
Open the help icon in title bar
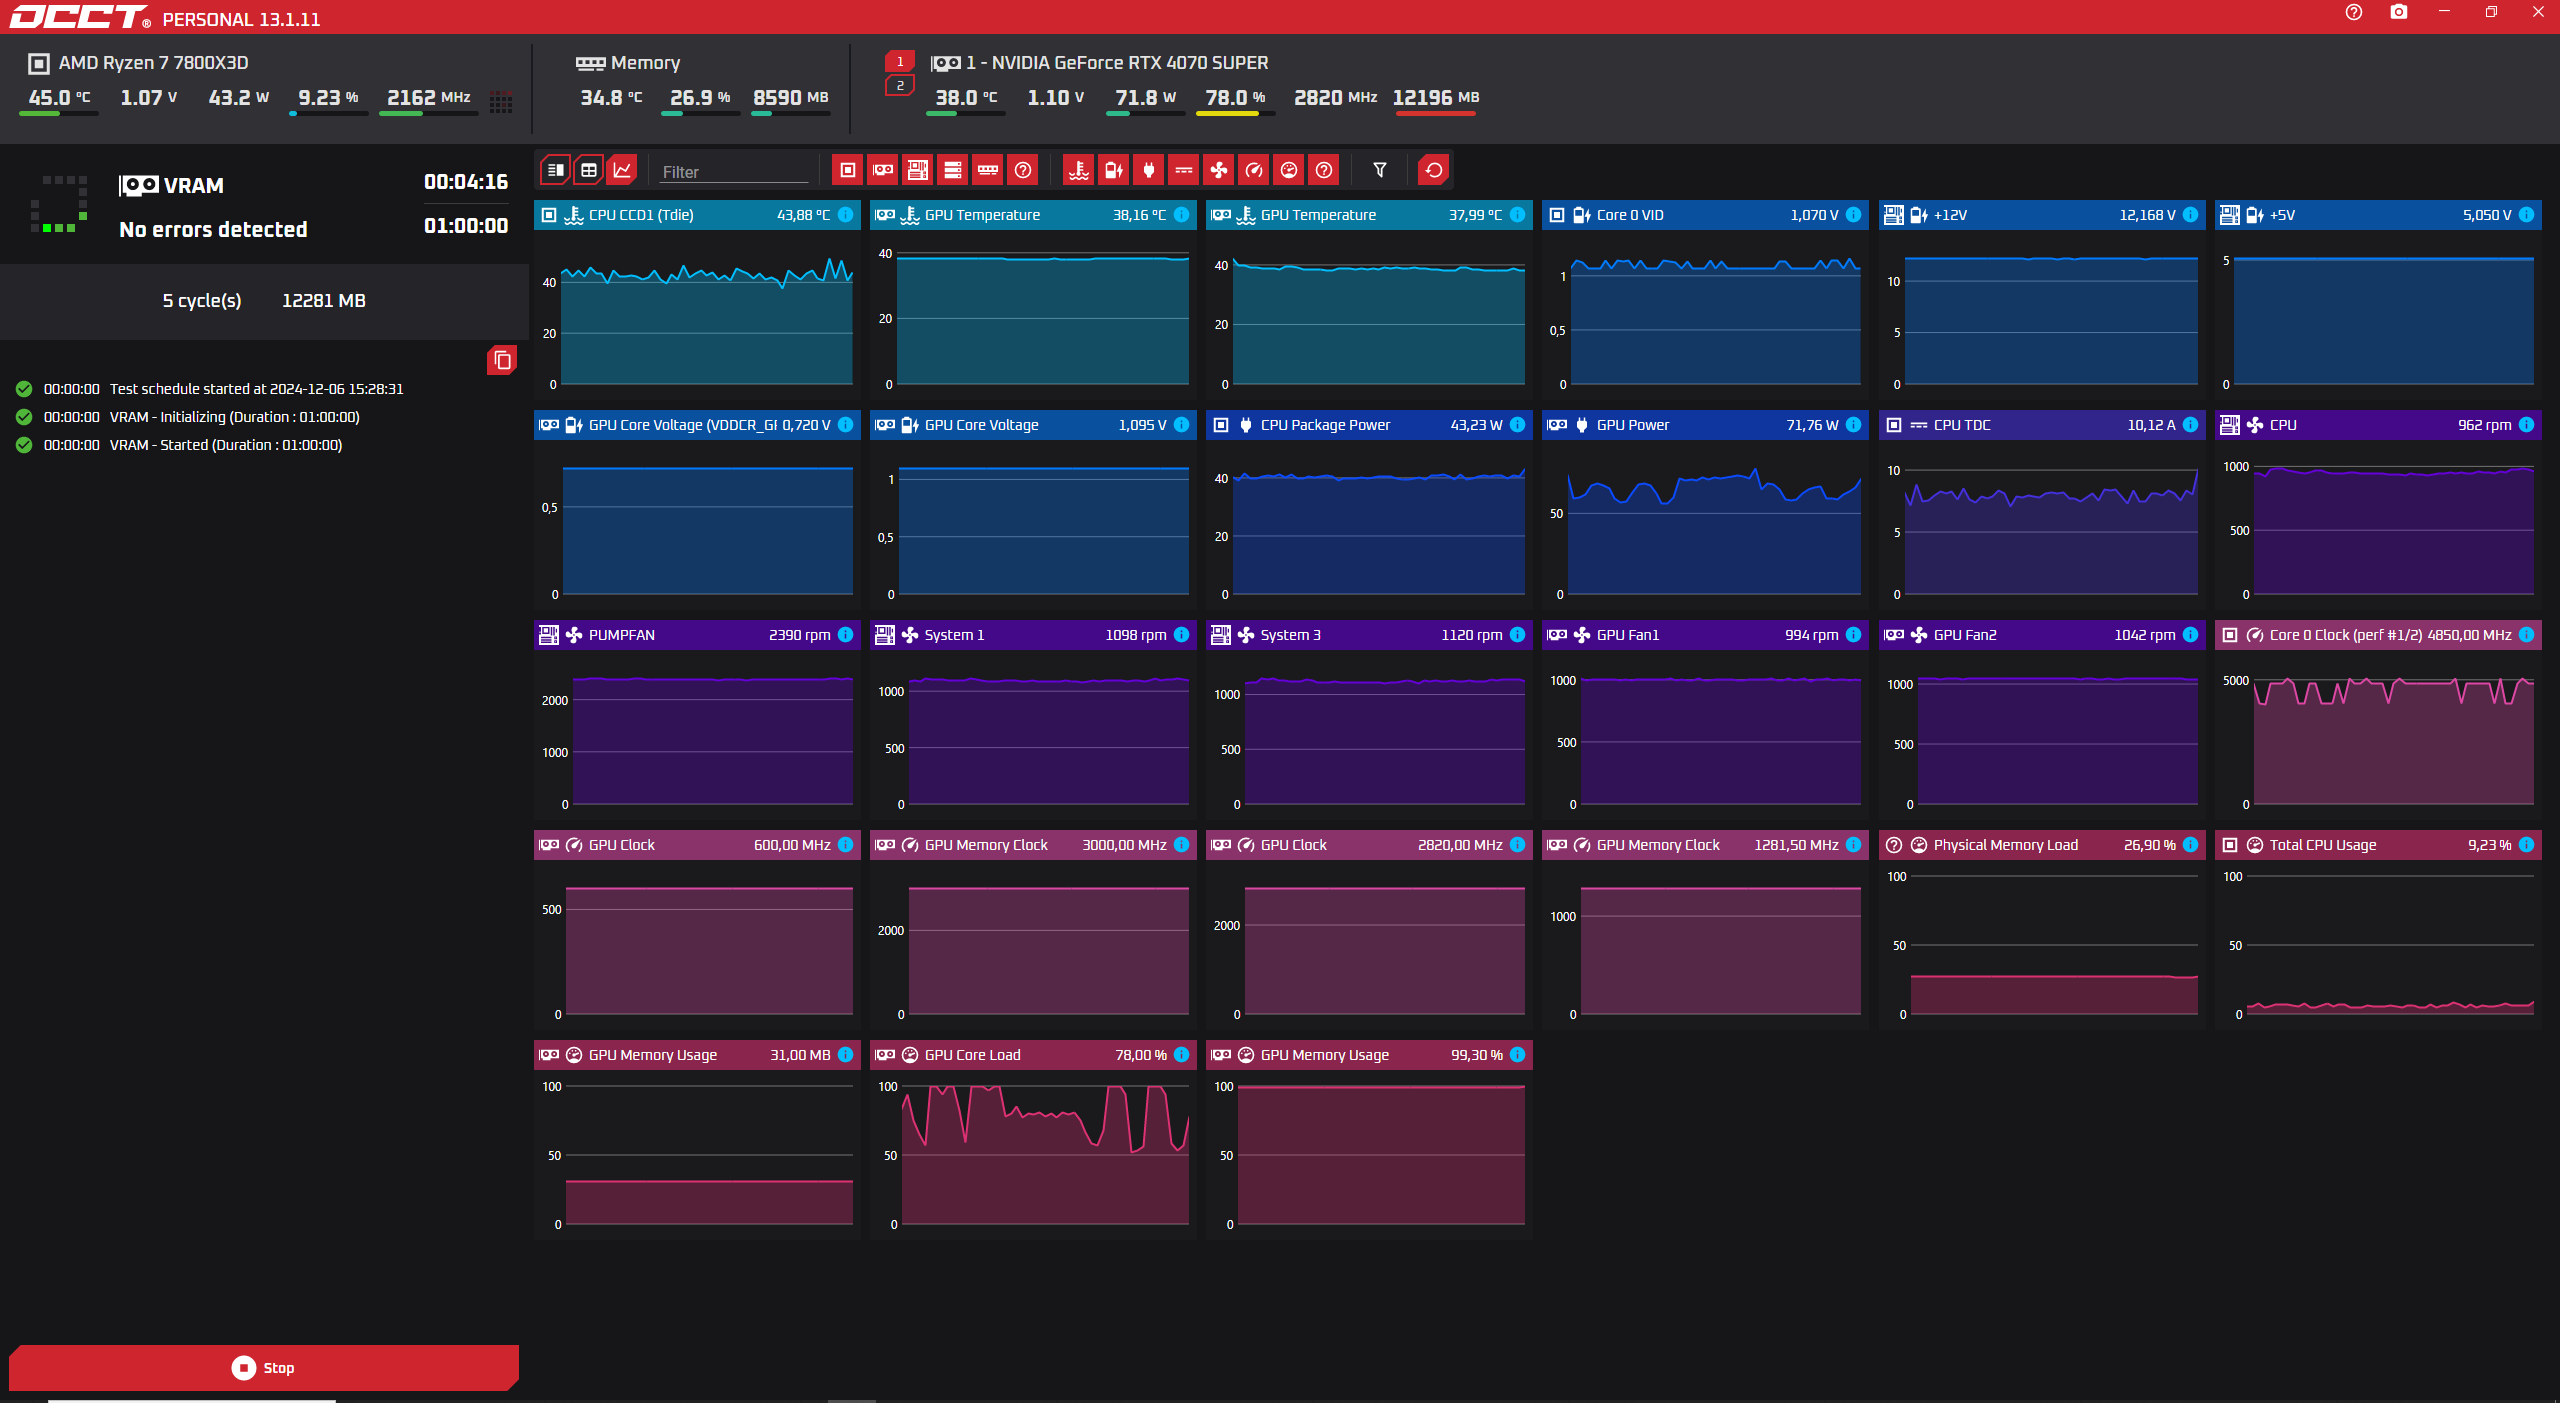tap(2354, 12)
